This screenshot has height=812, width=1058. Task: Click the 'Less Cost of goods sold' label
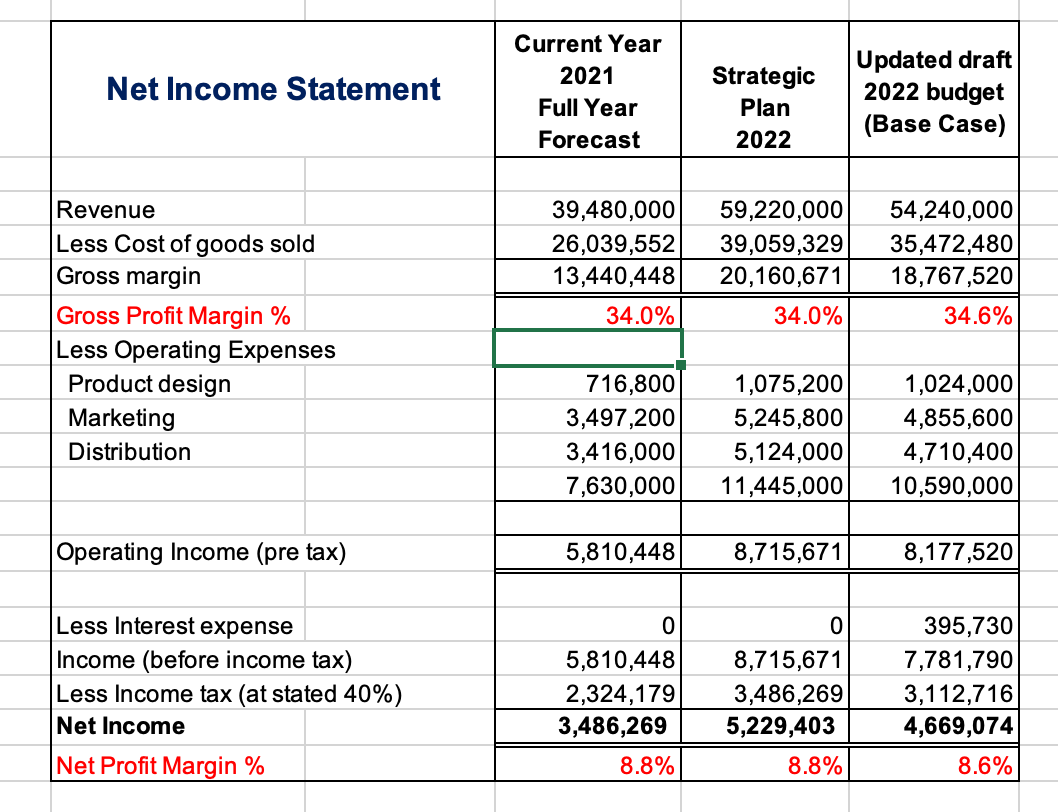(186, 244)
